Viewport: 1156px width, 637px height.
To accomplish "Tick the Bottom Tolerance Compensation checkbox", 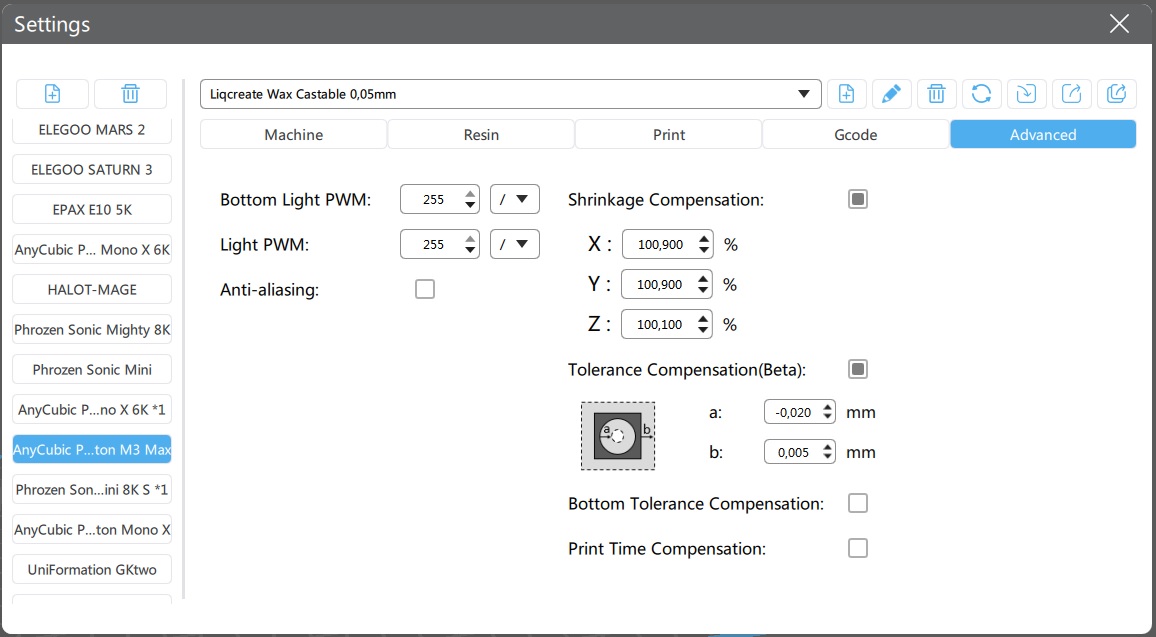I will 857,503.
